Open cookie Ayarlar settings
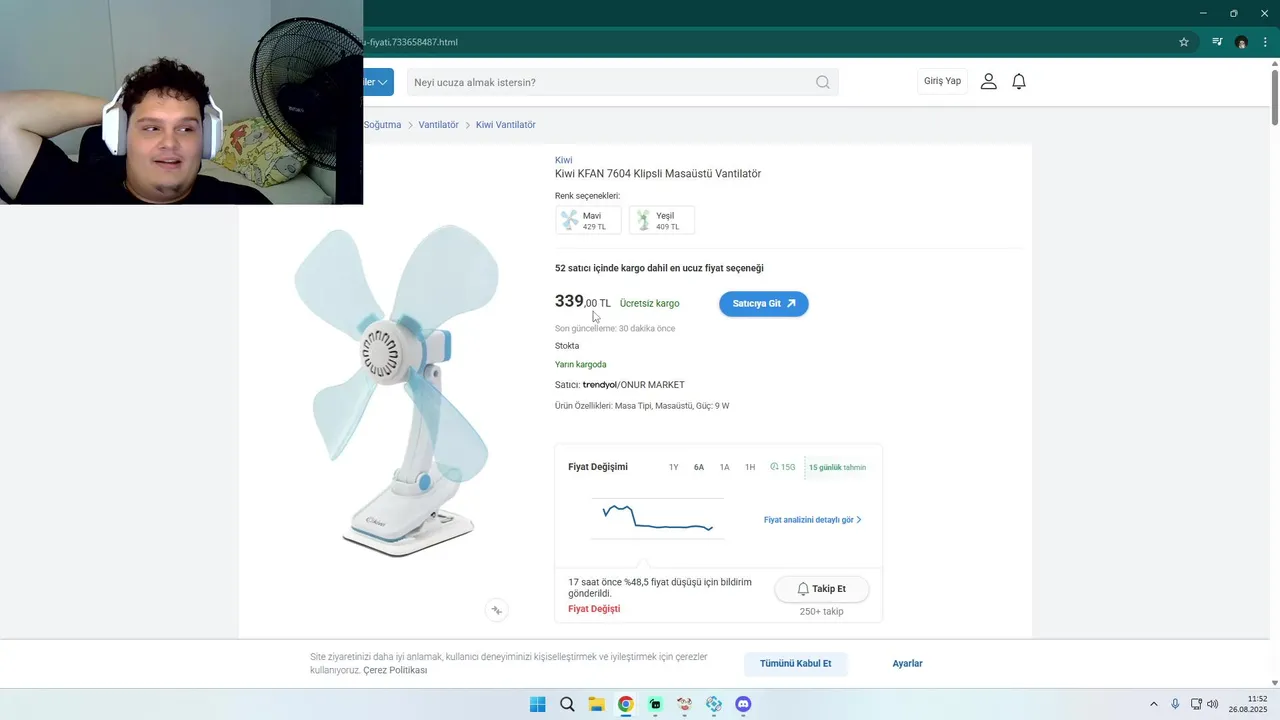 [x=908, y=664]
